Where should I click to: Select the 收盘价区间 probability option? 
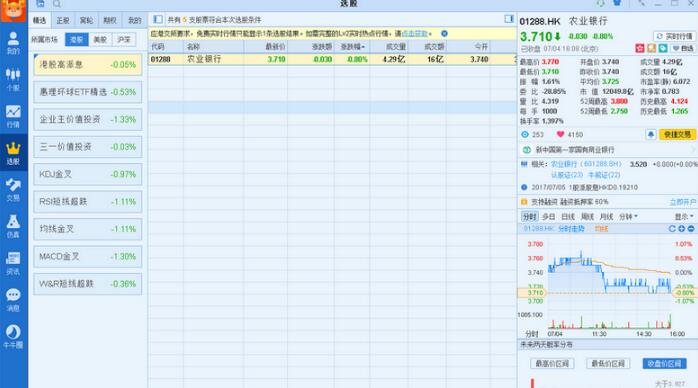pos(664,364)
